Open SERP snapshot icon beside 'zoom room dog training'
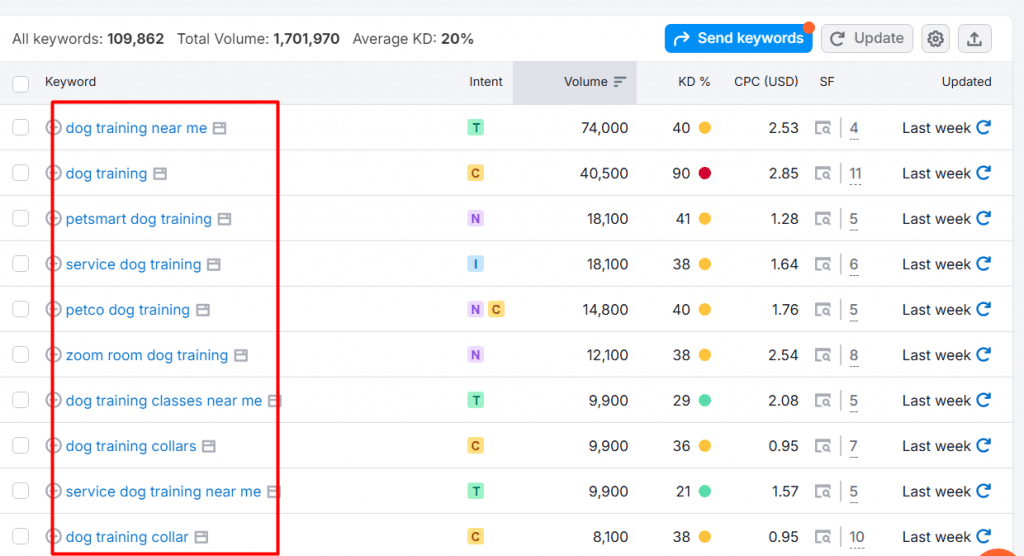Screen dimensions: 1024x556 tap(241, 355)
